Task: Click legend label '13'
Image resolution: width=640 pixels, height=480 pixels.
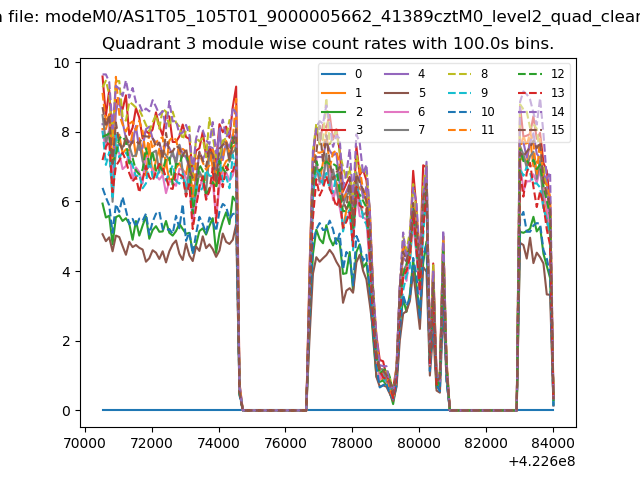Action: 558,93
